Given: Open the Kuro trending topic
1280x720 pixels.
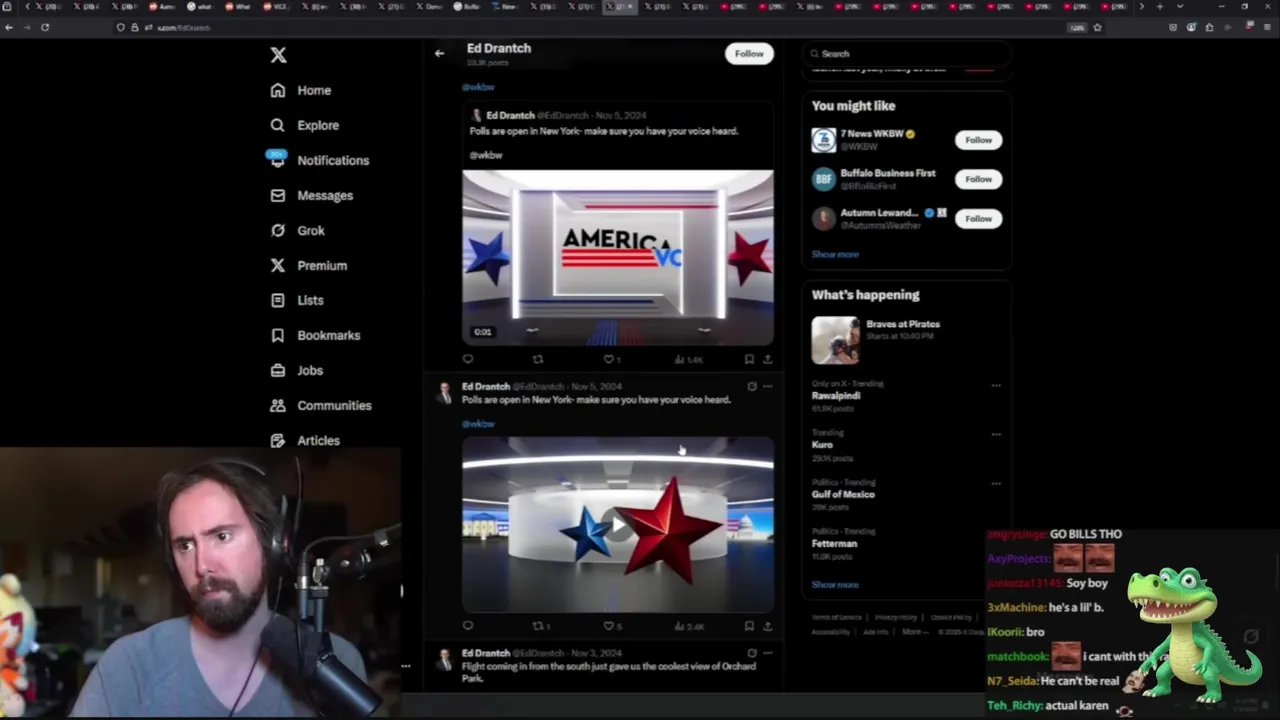Looking at the screenshot, I should click(822, 445).
